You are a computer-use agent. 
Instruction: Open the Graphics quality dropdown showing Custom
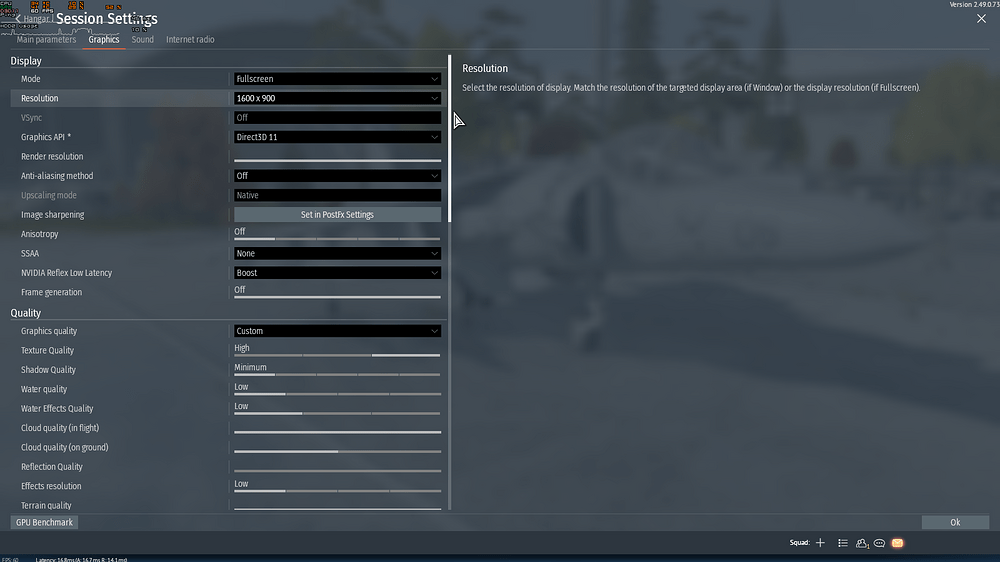pyautogui.click(x=337, y=331)
